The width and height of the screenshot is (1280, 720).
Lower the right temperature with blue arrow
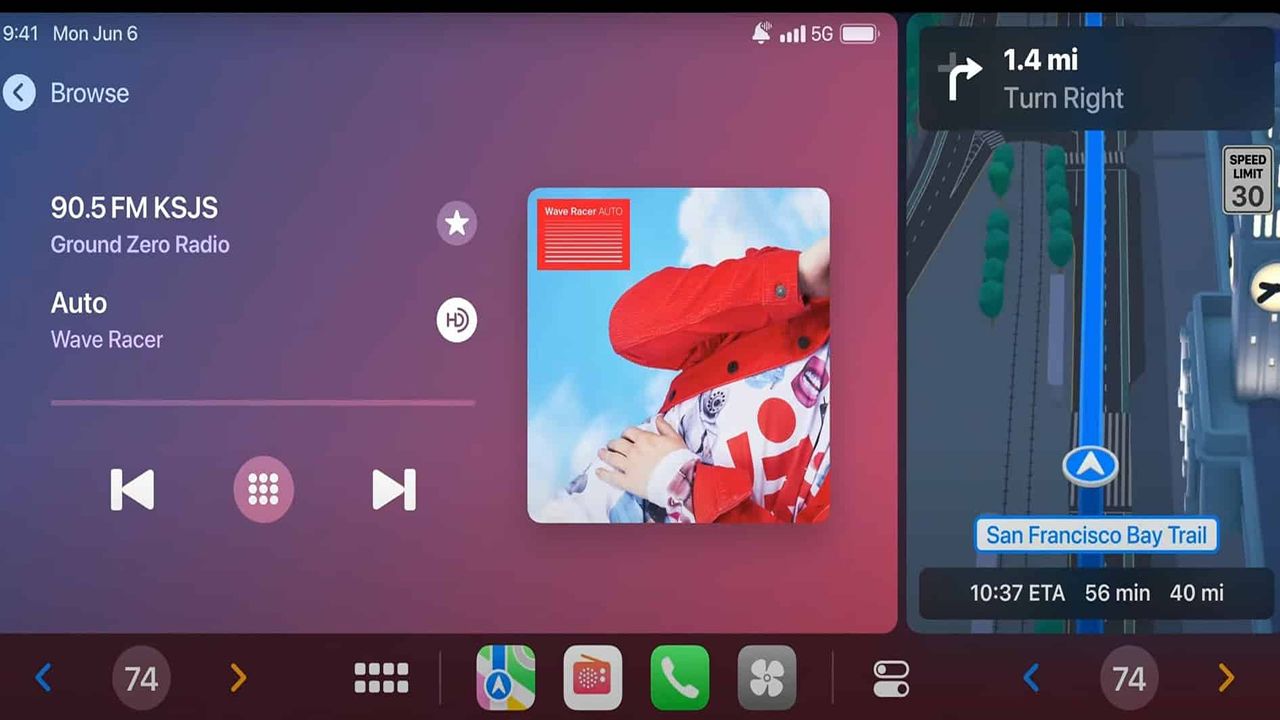1031,678
